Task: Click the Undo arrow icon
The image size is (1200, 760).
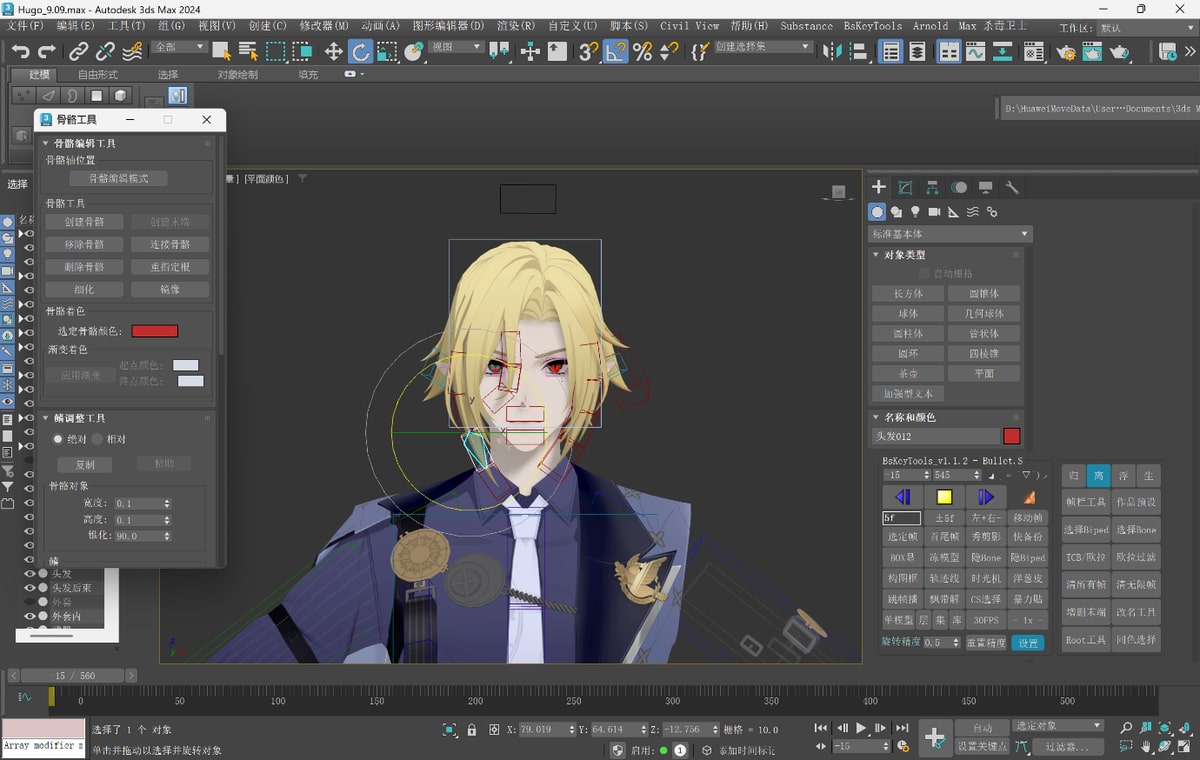Action: pyautogui.click(x=20, y=51)
